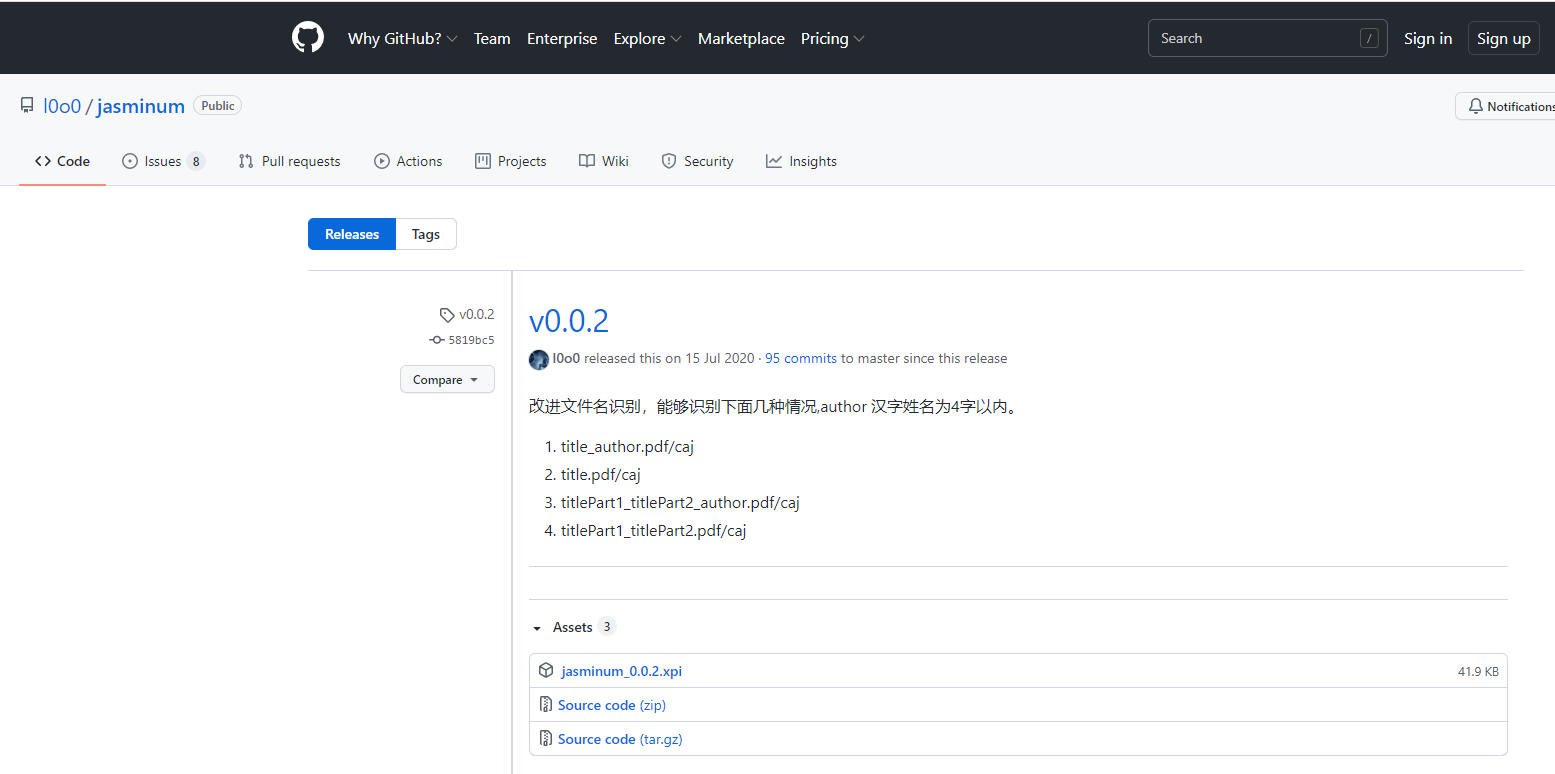Click the Sign up button
The image size is (1555, 774).
tap(1503, 38)
